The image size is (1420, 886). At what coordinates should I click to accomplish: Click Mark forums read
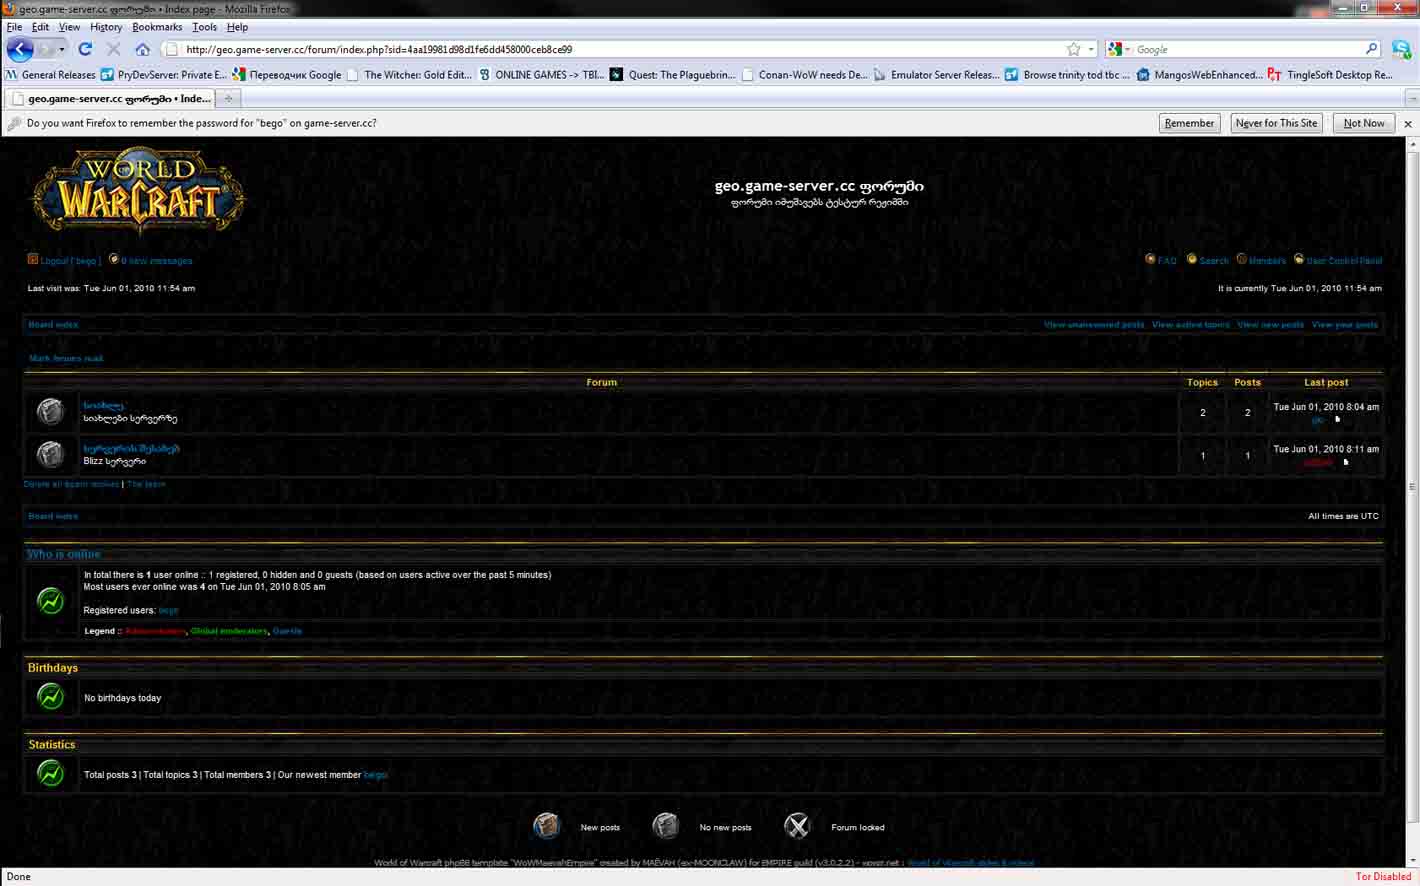[x=66, y=358]
